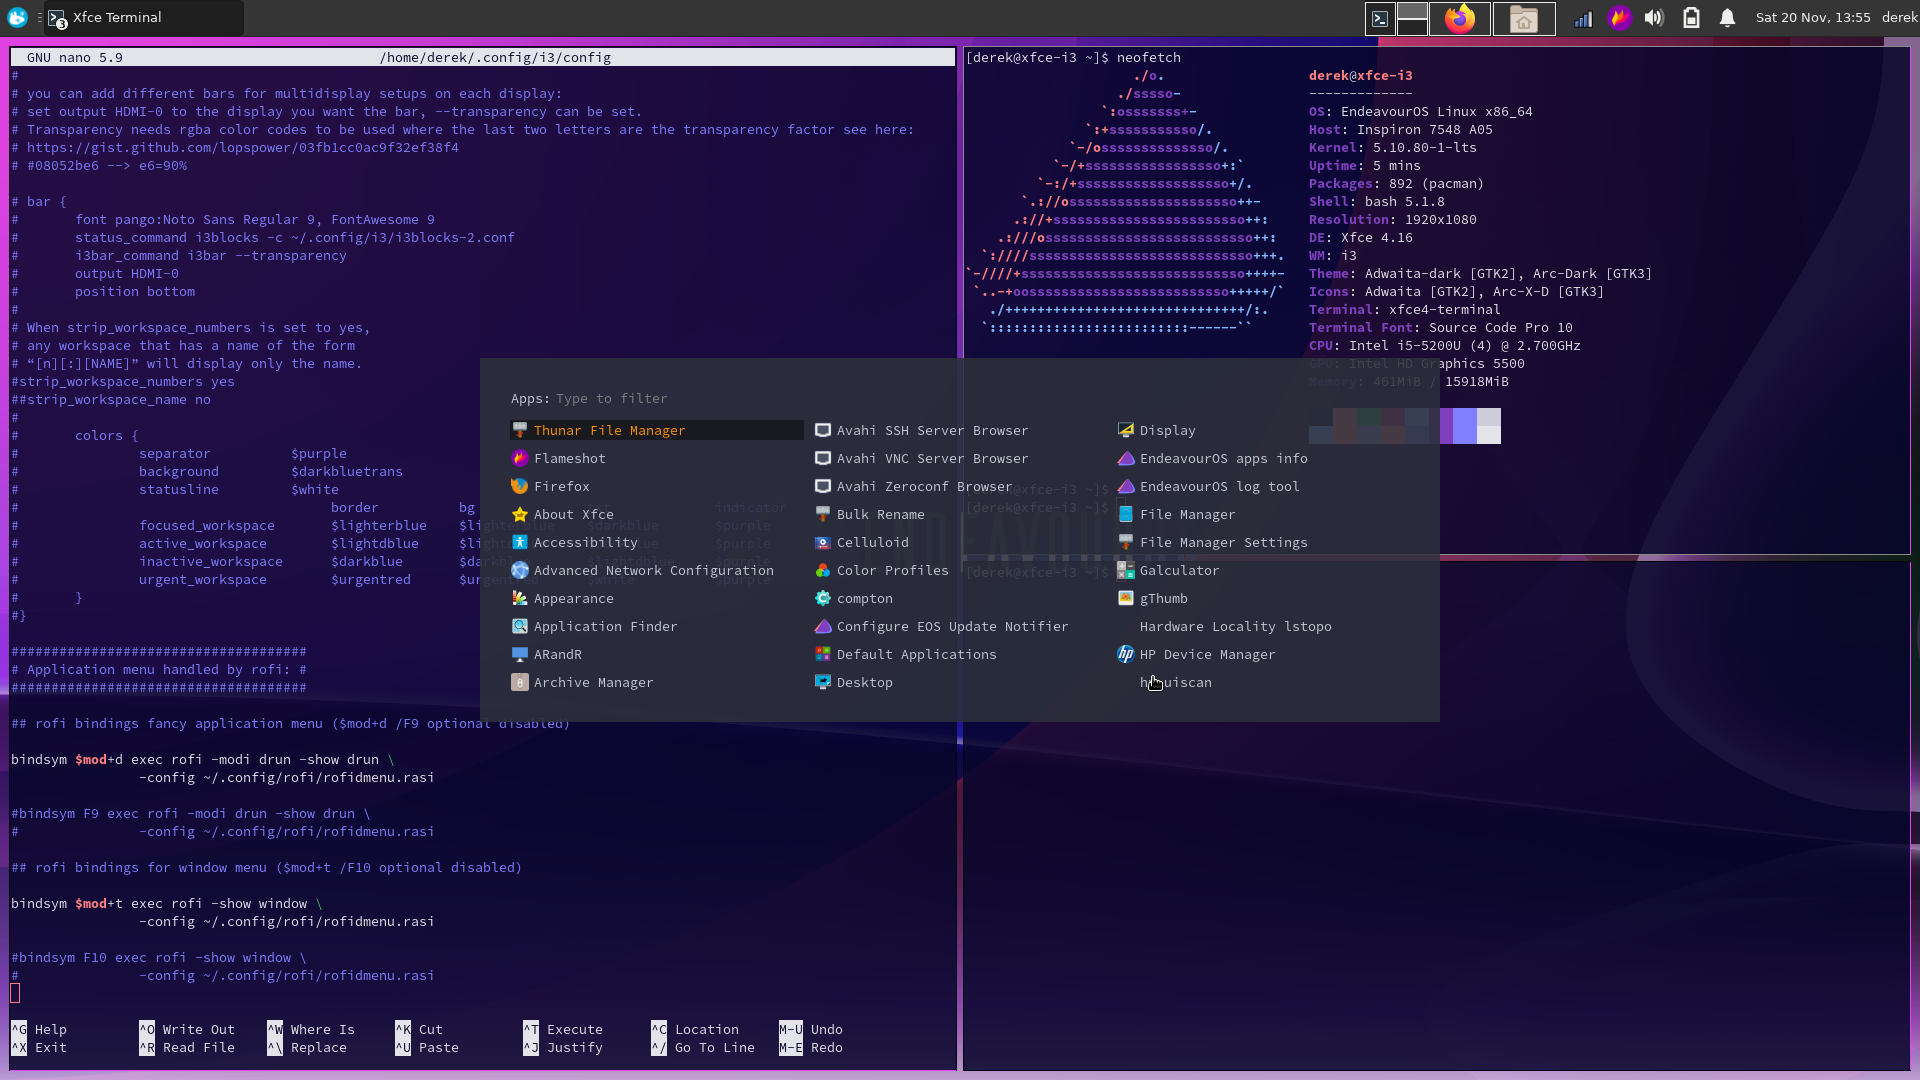Click the Xfce Terminal window button
This screenshot has height=1080, width=1920.
tap(145, 17)
